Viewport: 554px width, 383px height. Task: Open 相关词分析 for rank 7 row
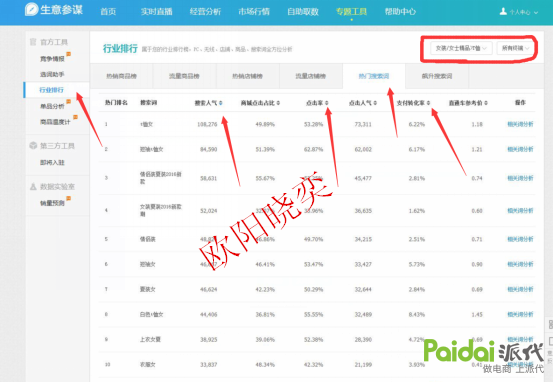[x=520, y=289]
